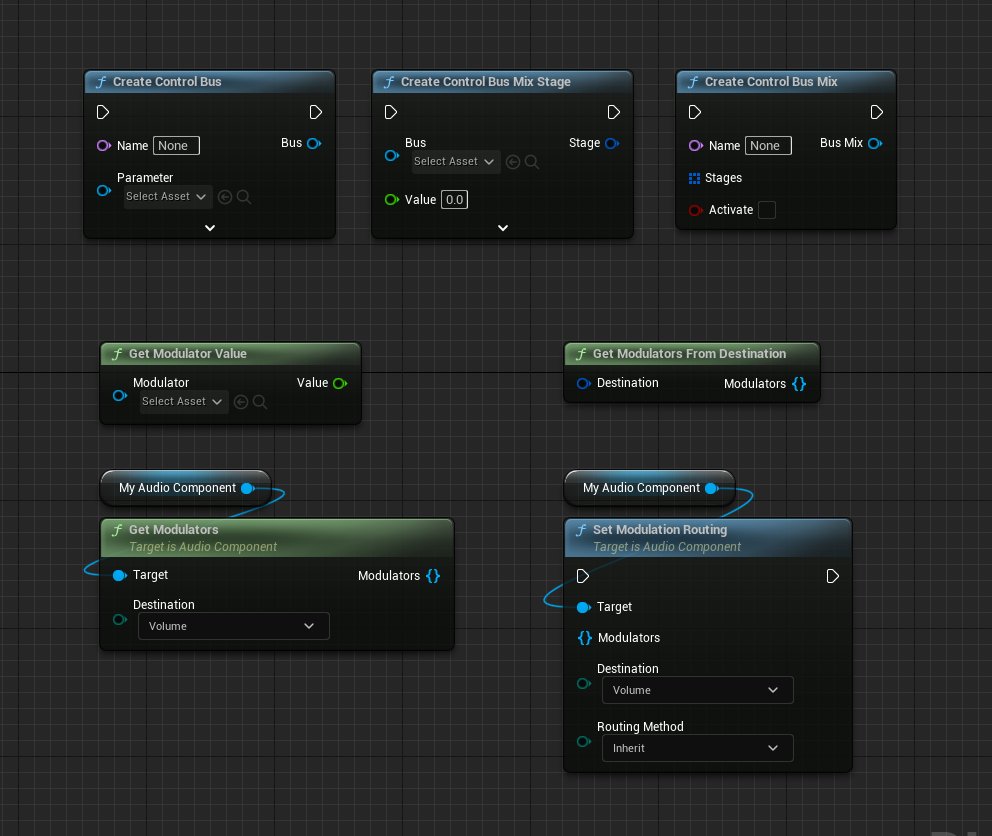Viewport: 992px width, 836px height.
Task: Click Value output pin on Get Modulator Value
Action: click(340, 383)
